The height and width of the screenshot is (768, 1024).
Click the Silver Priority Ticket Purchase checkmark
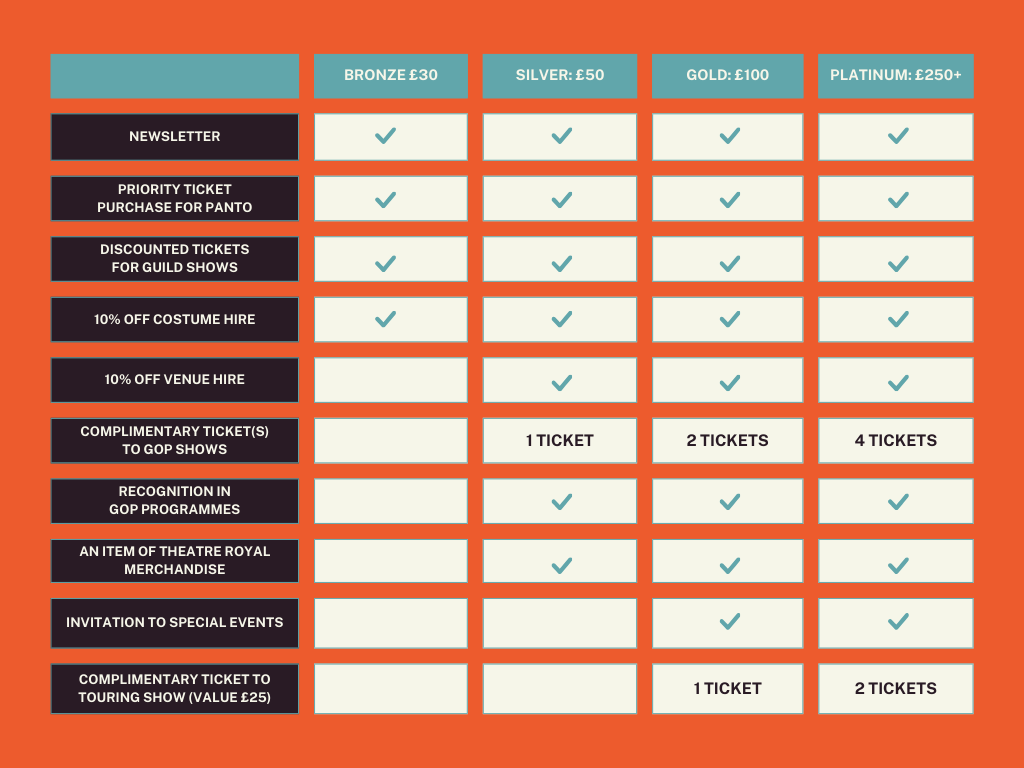[x=562, y=200]
